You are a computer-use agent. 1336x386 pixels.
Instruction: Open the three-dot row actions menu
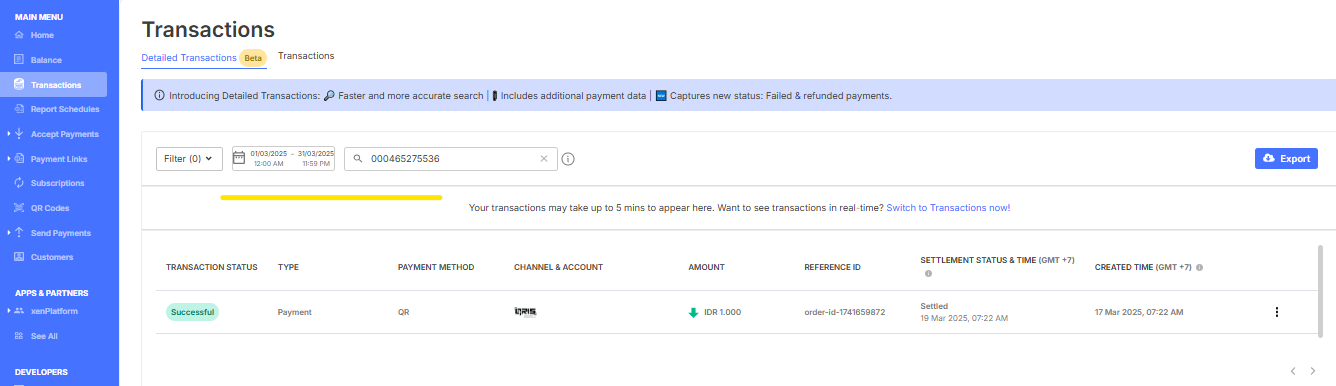[x=1276, y=312]
